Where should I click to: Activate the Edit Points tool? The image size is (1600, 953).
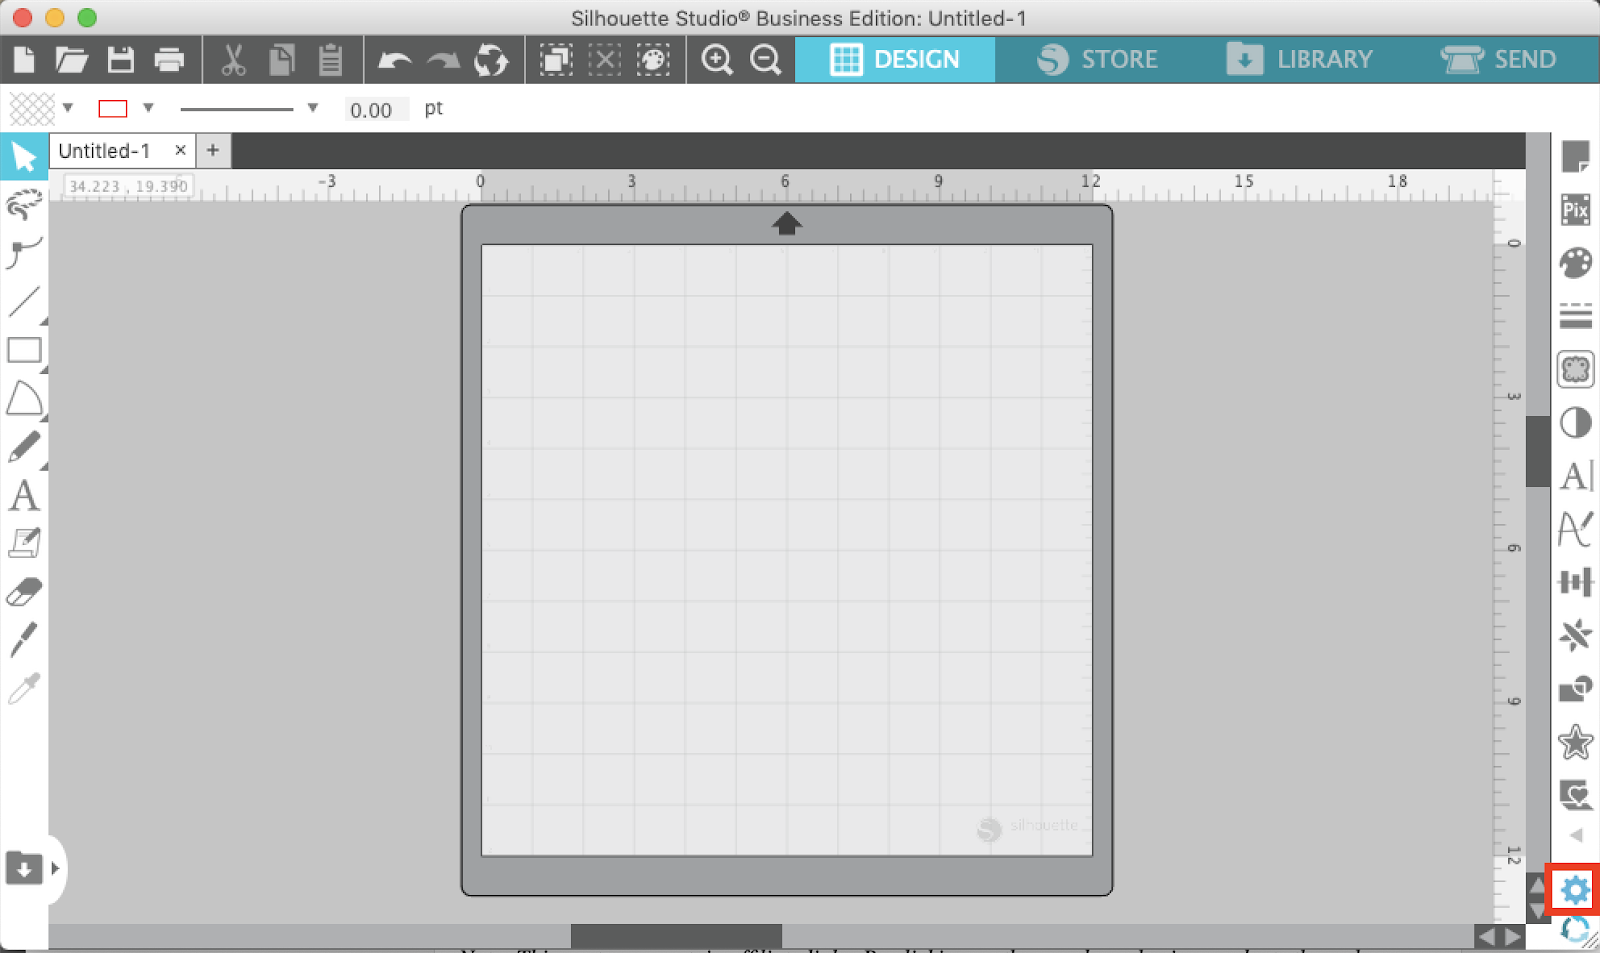[24, 252]
